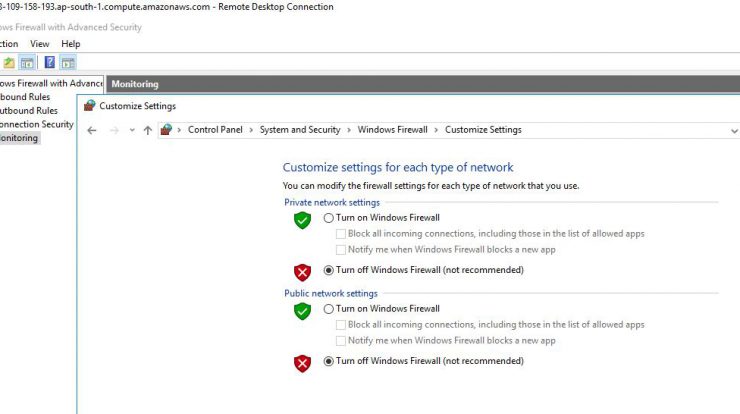Click red shield icon under Public network settings
The width and height of the screenshot is (740, 414).
tap(303, 363)
